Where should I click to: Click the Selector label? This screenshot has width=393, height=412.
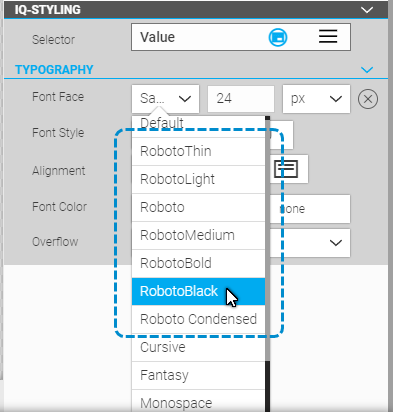click(53, 40)
